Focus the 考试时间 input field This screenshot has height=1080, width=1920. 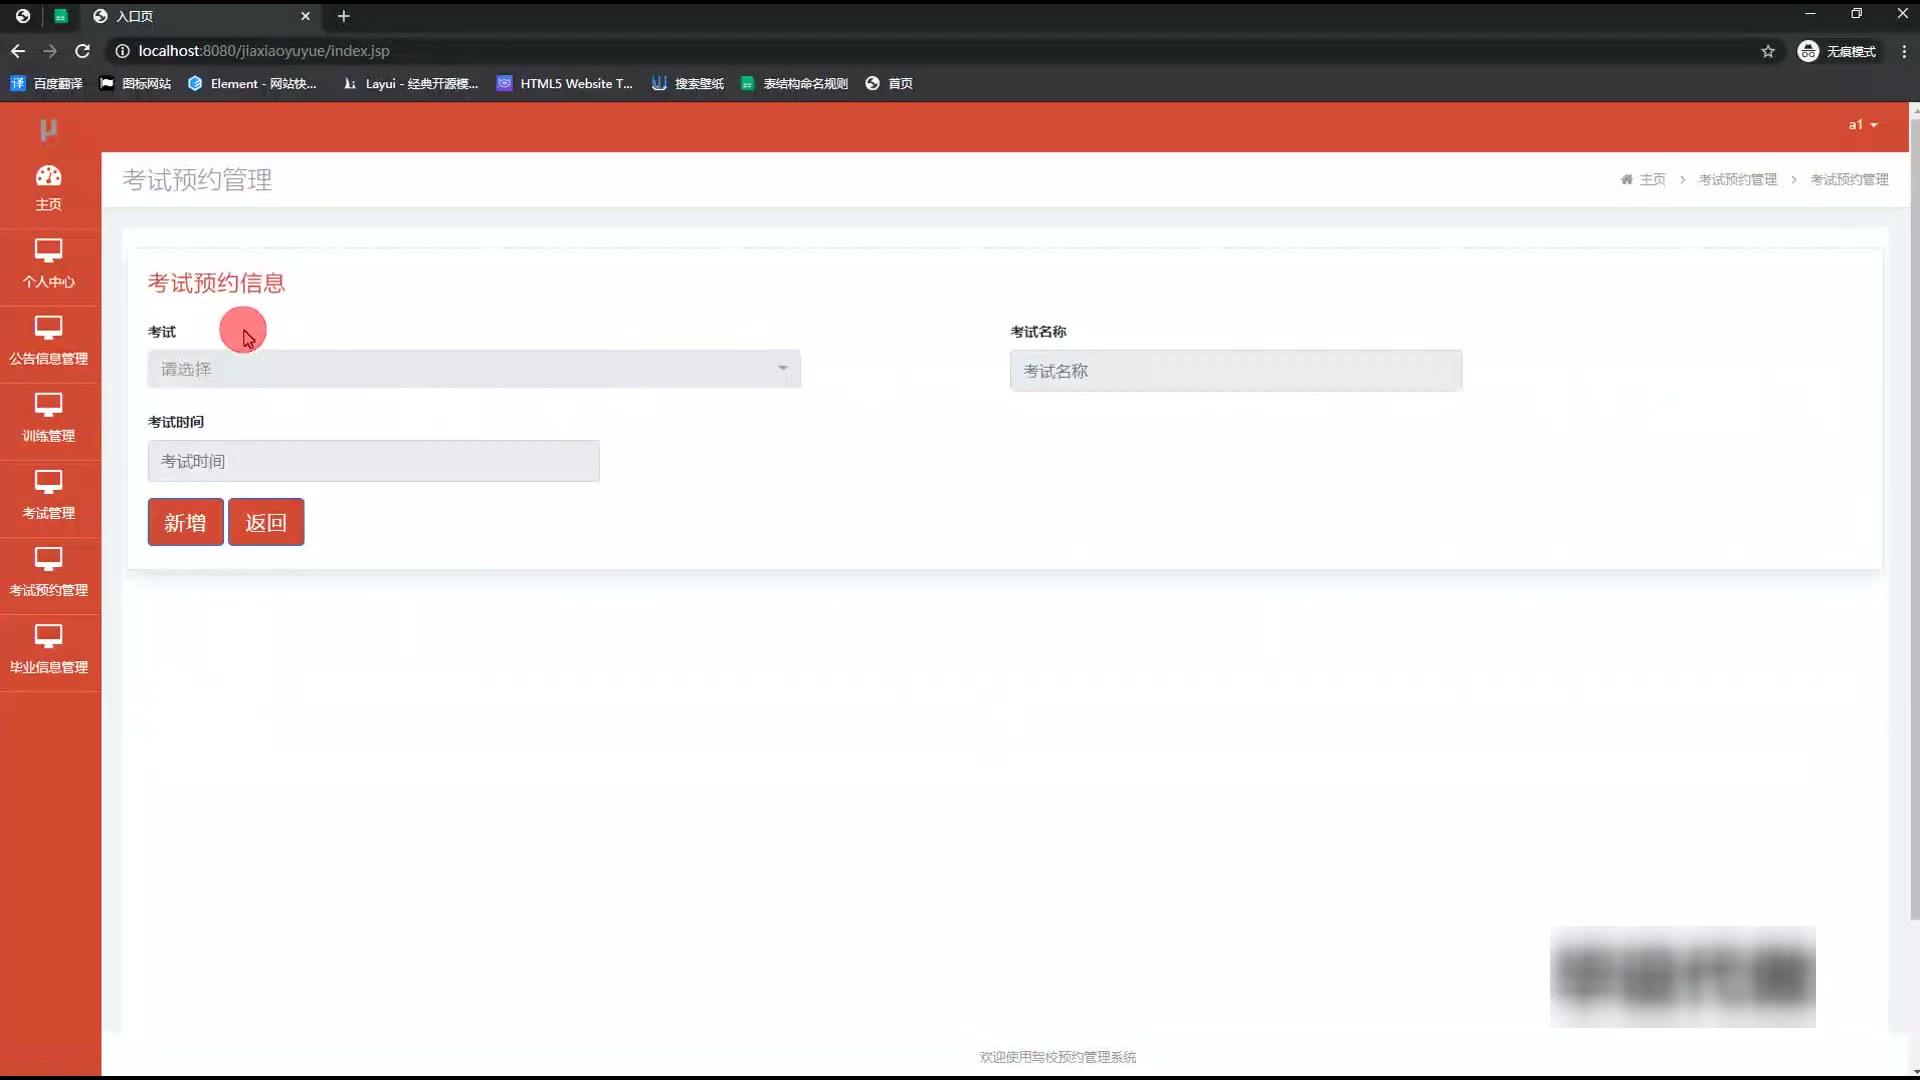pyautogui.click(x=373, y=461)
